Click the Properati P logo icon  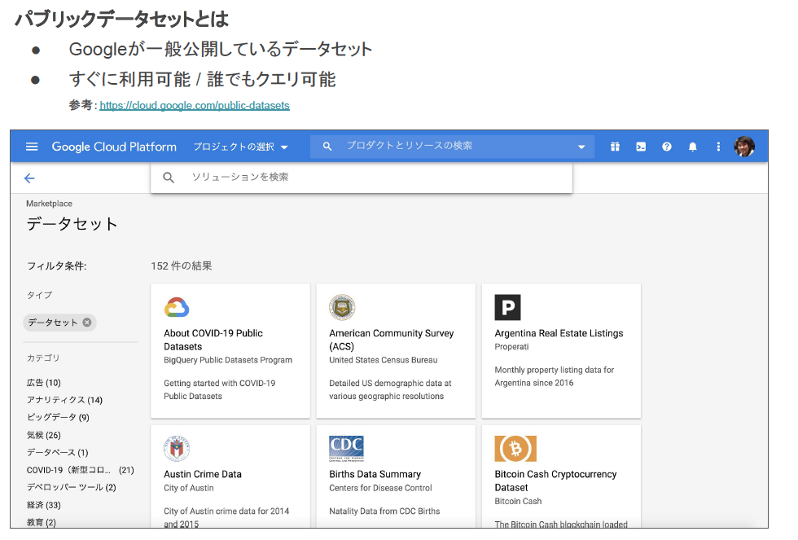(x=507, y=307)
